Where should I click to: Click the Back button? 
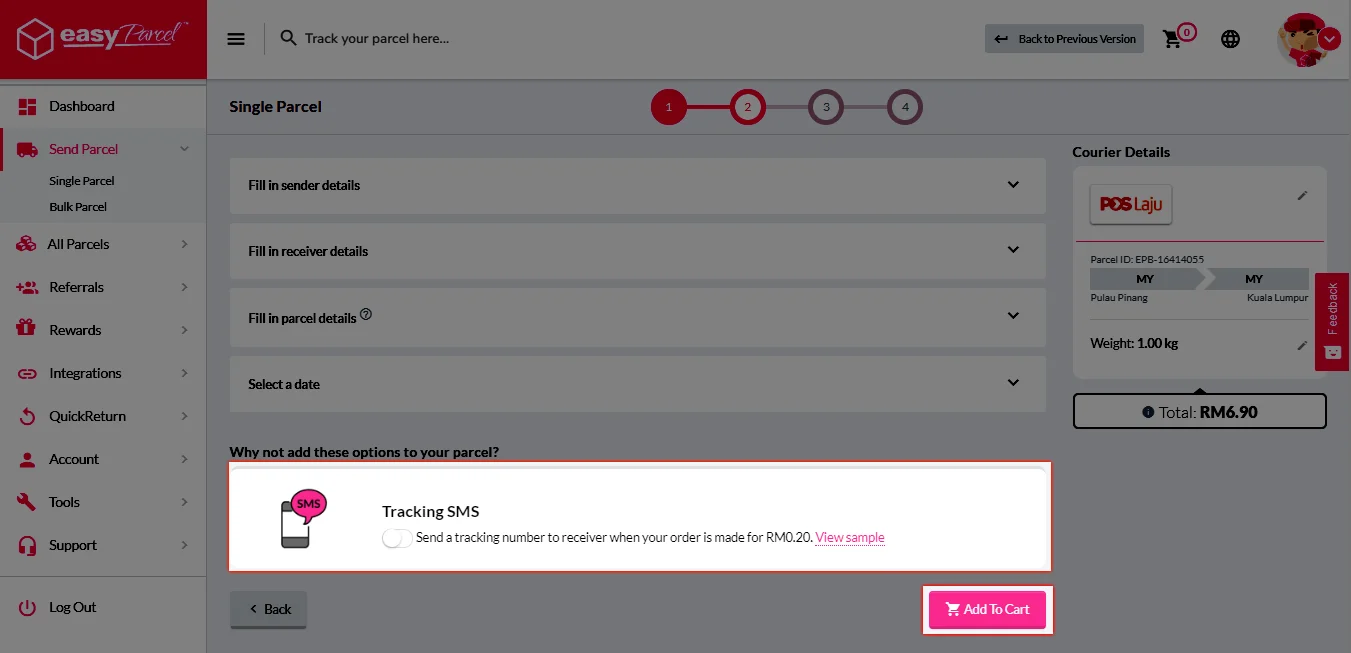pyautogui.click(x=269, y=609)
